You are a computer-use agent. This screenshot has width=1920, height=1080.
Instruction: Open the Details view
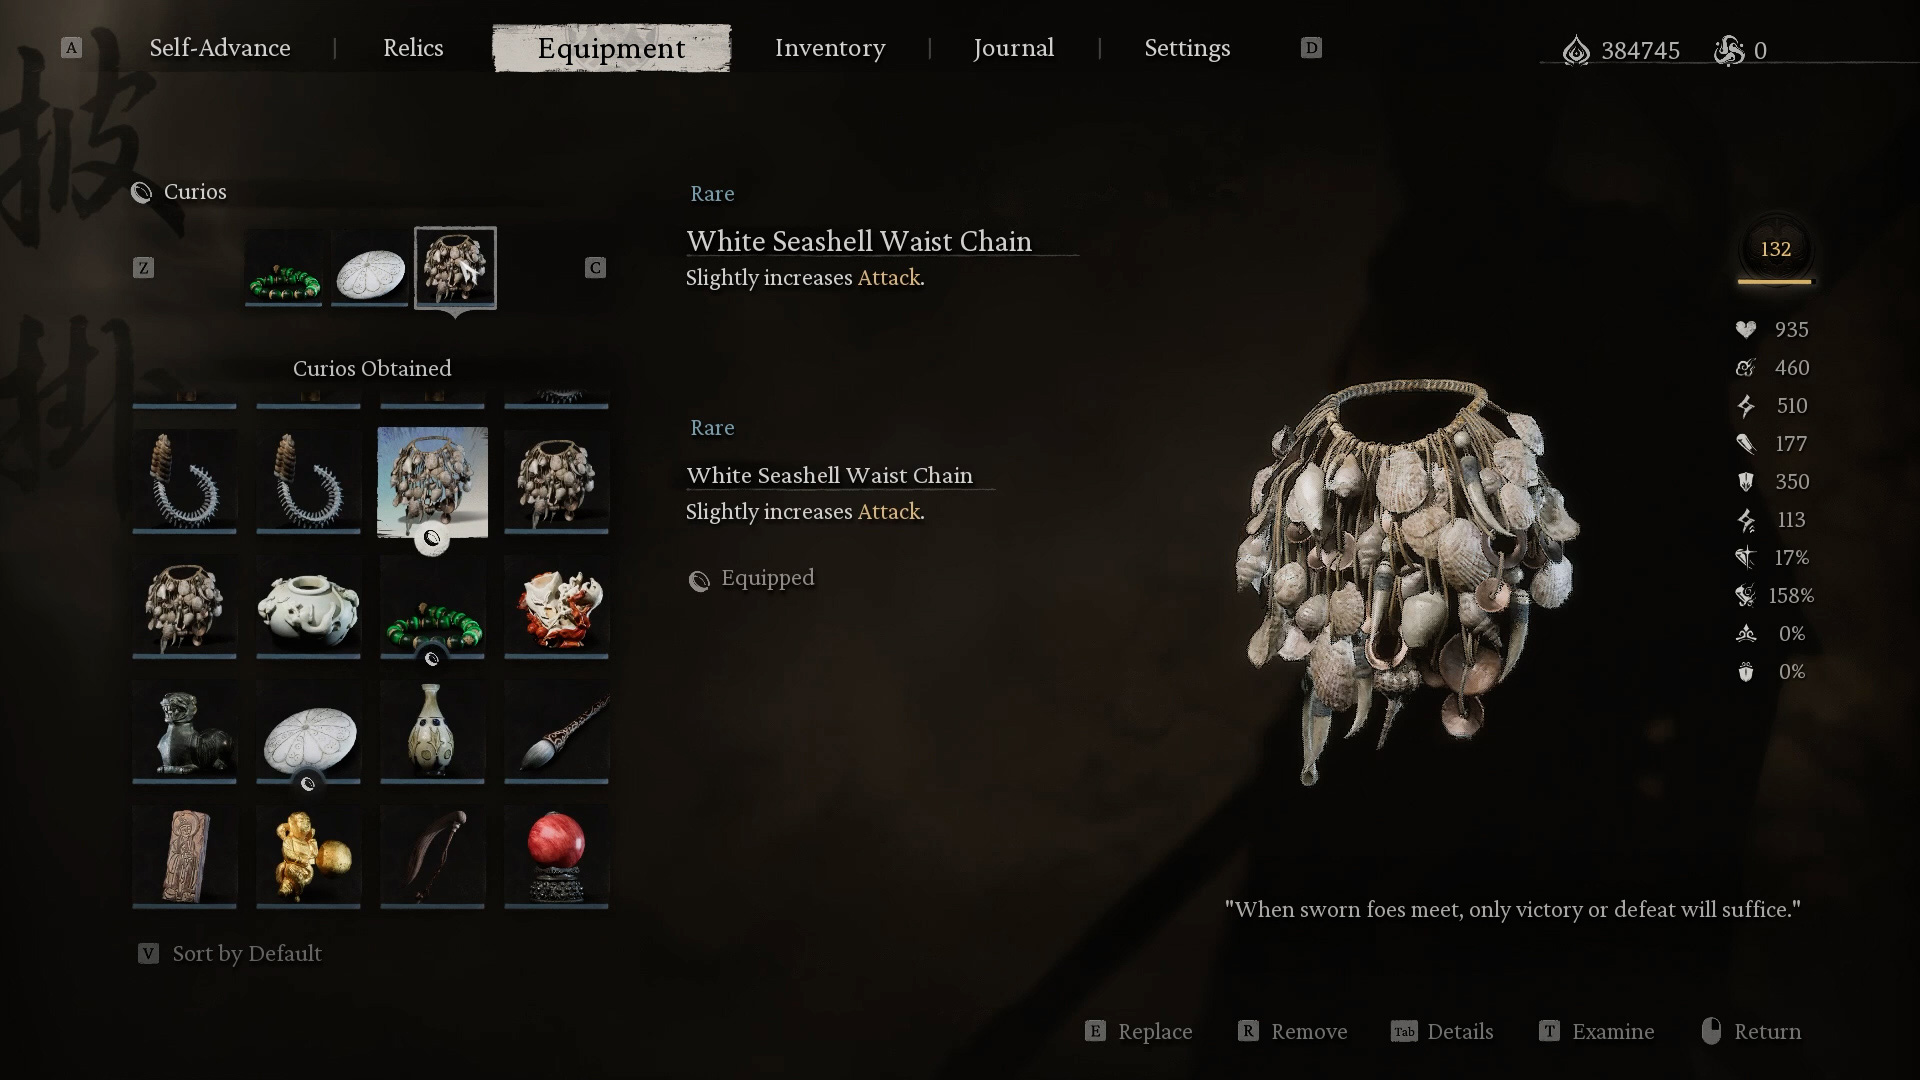click(x=1442, y=1031)
